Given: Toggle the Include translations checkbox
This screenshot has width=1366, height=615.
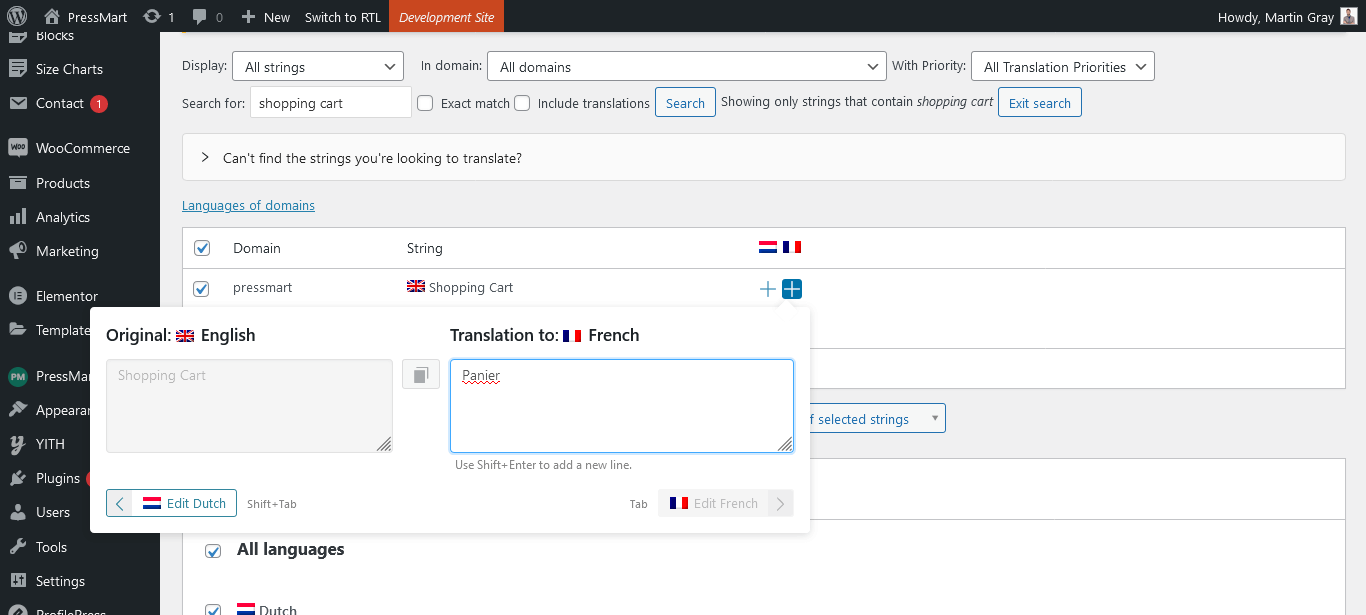Looking at the screenshot, I should 522,103.
